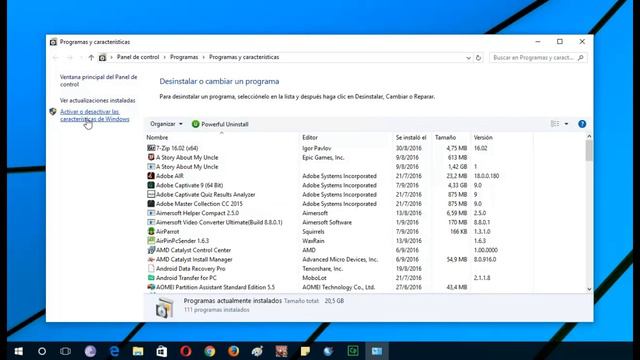Open Cortana search circle on taskbar

tap(42, 351)
